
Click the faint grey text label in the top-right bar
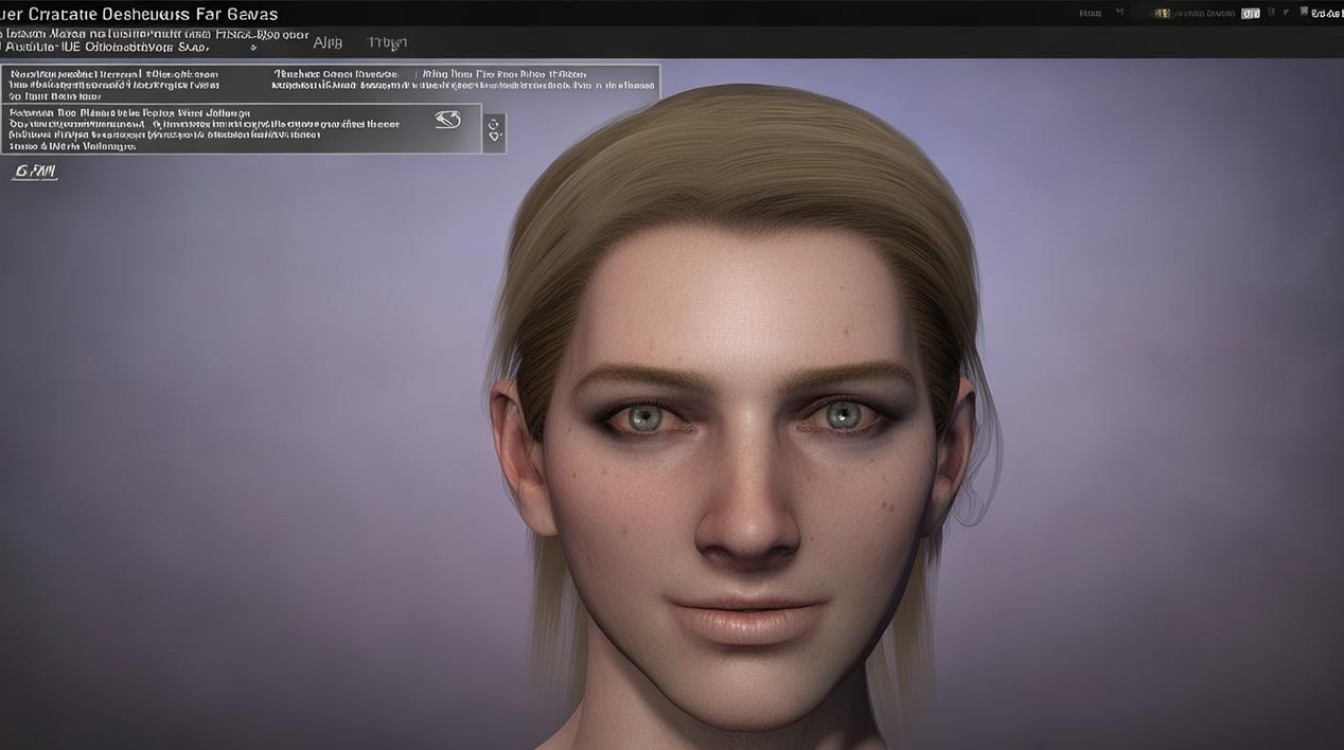coord(1205,14)
